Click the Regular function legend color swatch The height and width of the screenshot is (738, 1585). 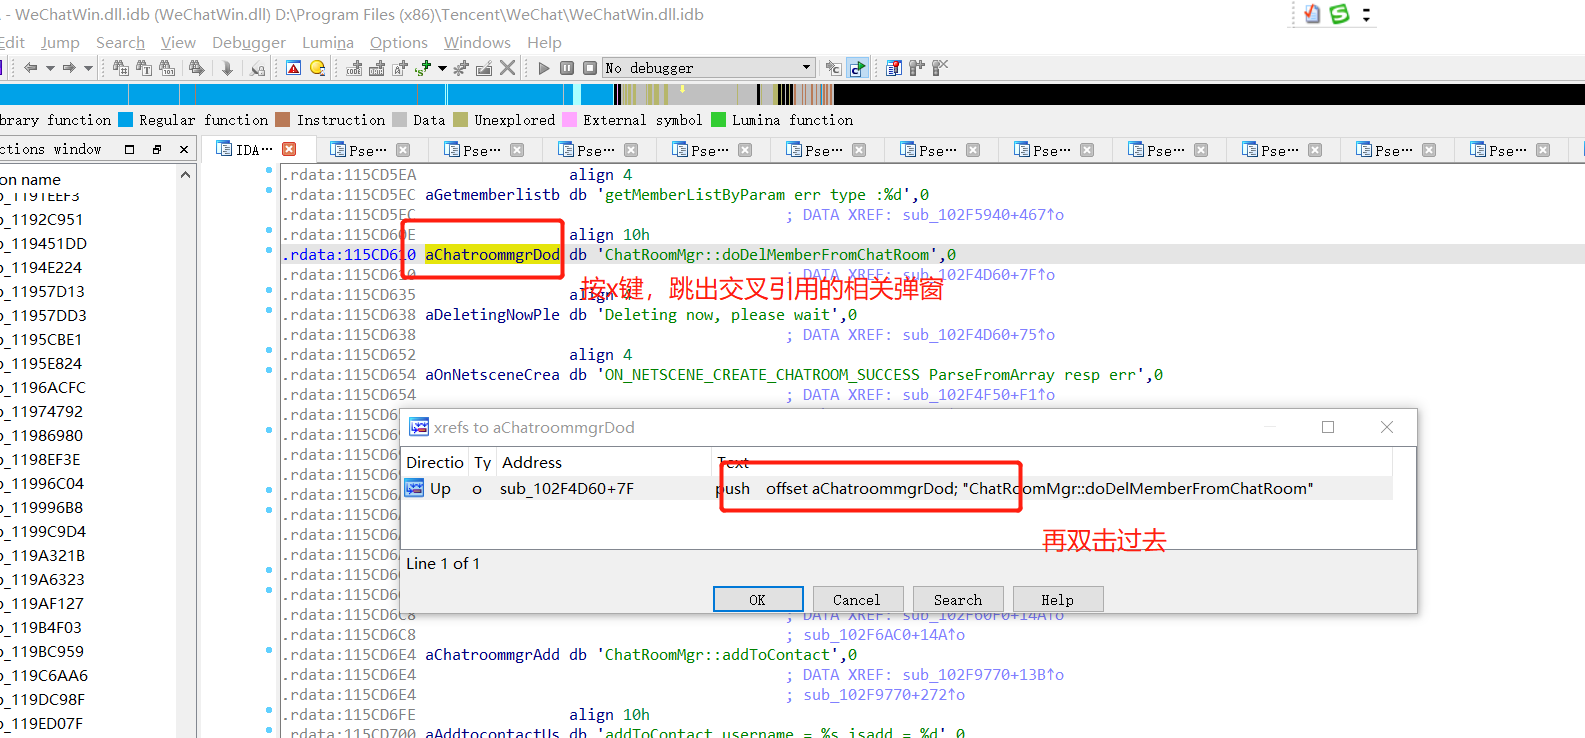125,120
